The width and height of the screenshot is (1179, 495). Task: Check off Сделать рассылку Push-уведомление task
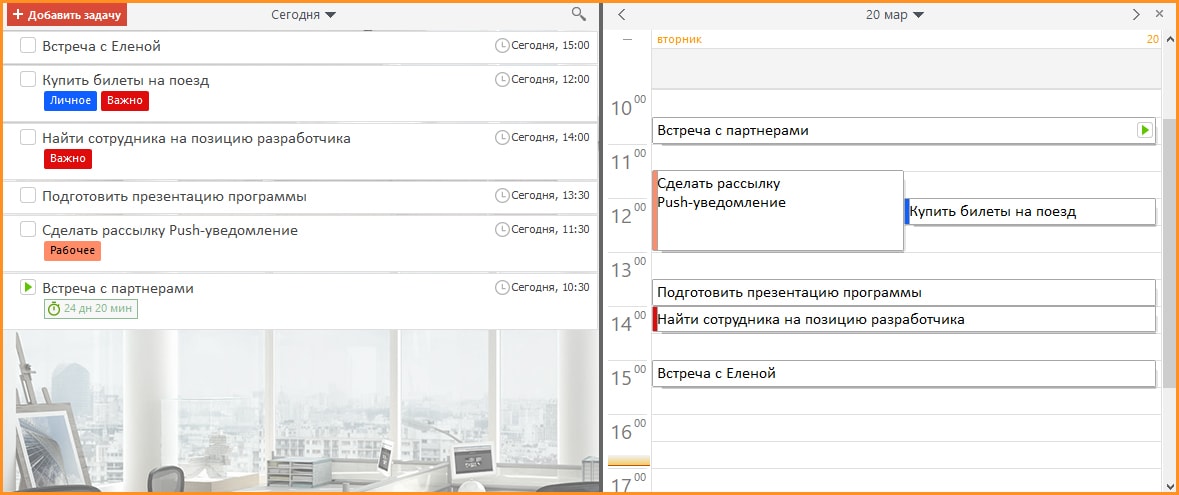pyautogui.click(x=28, y=229)
